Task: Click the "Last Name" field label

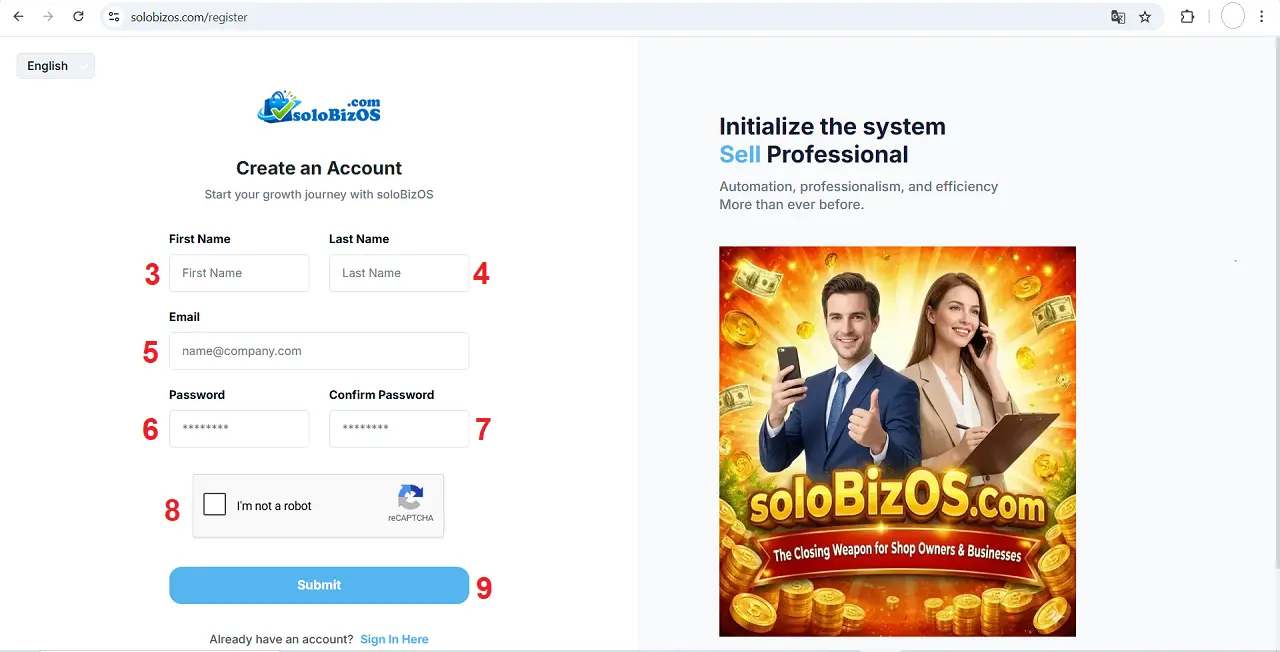Action: (359, 239)
